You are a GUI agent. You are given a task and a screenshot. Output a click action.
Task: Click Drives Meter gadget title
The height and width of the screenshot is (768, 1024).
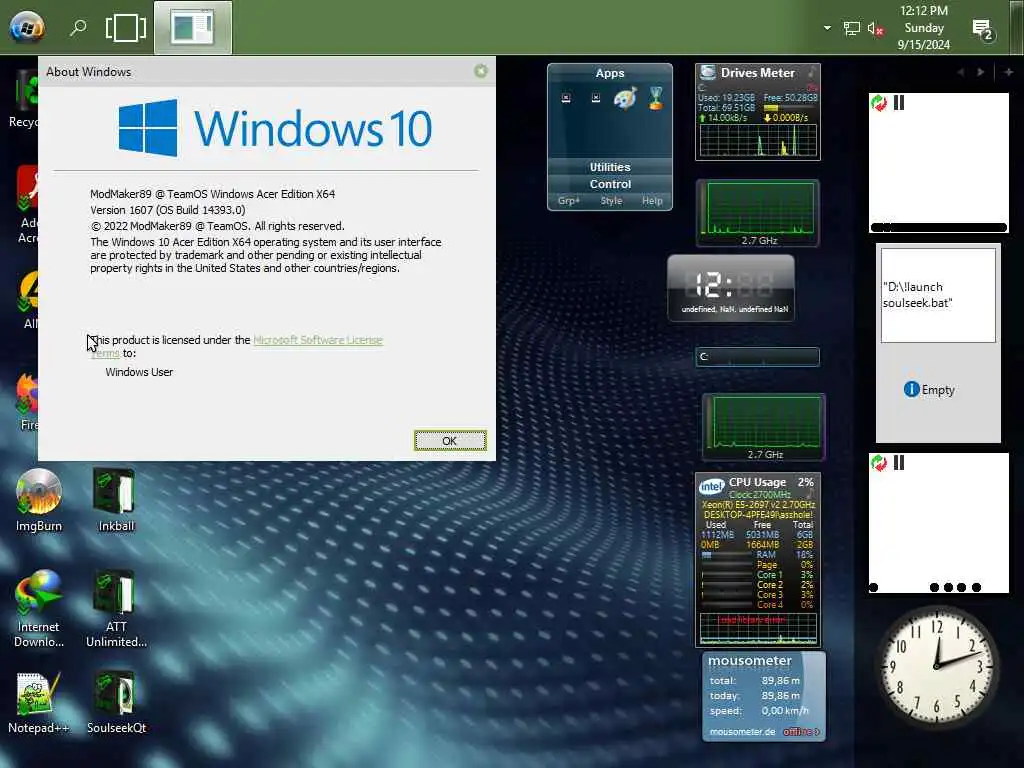(758, 72)
